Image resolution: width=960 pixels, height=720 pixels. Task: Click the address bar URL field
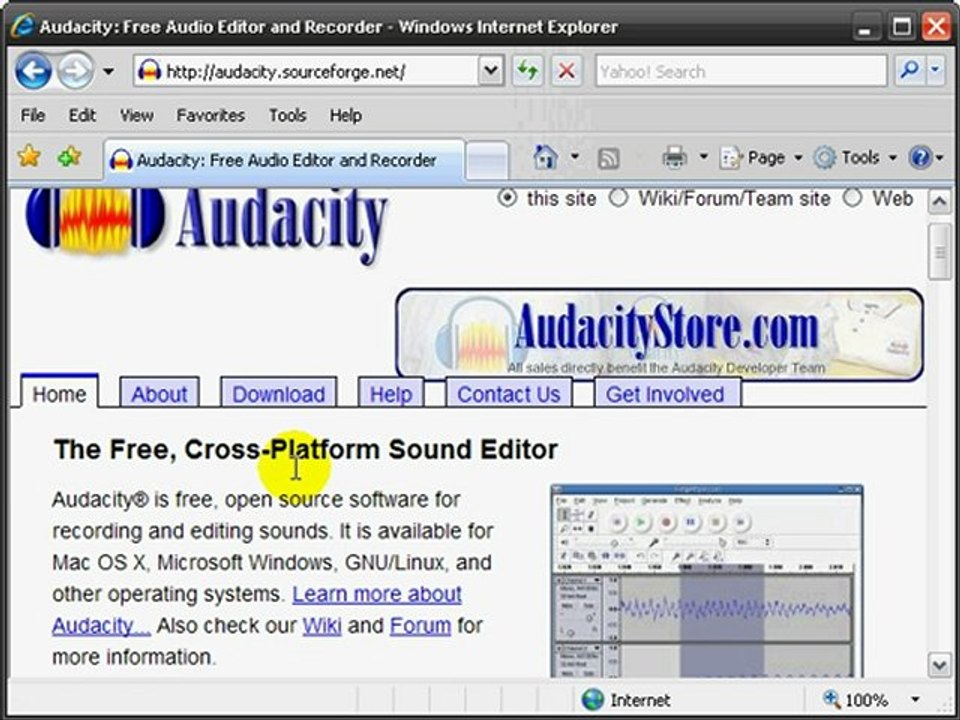[x=306, y=72]
